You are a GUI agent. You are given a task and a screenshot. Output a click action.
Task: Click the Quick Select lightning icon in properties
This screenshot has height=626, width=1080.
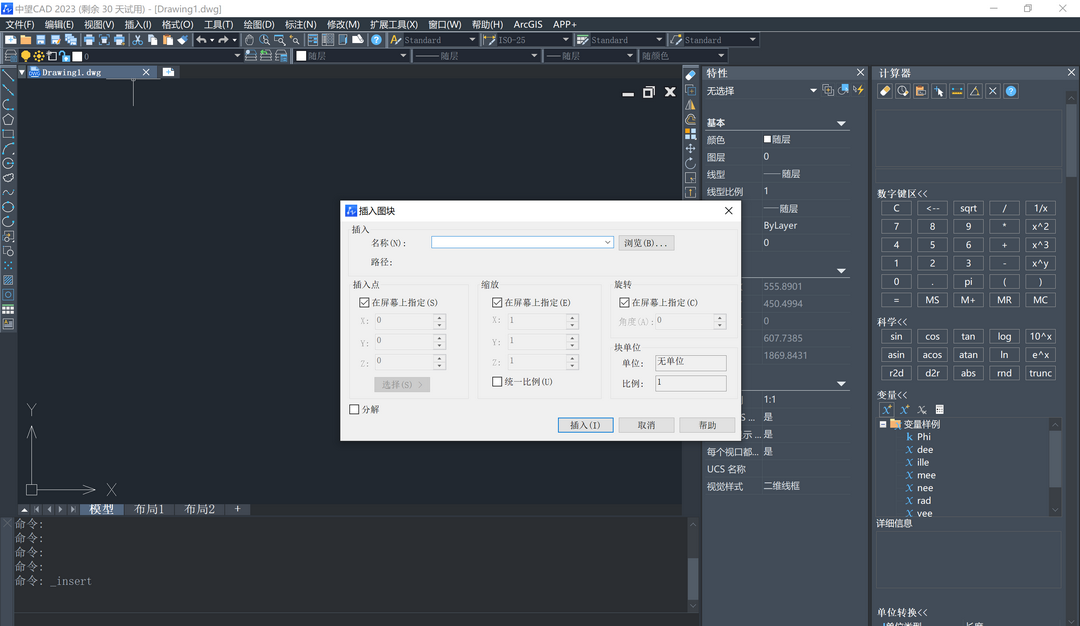pyautogui.click(x=858, y=90)
